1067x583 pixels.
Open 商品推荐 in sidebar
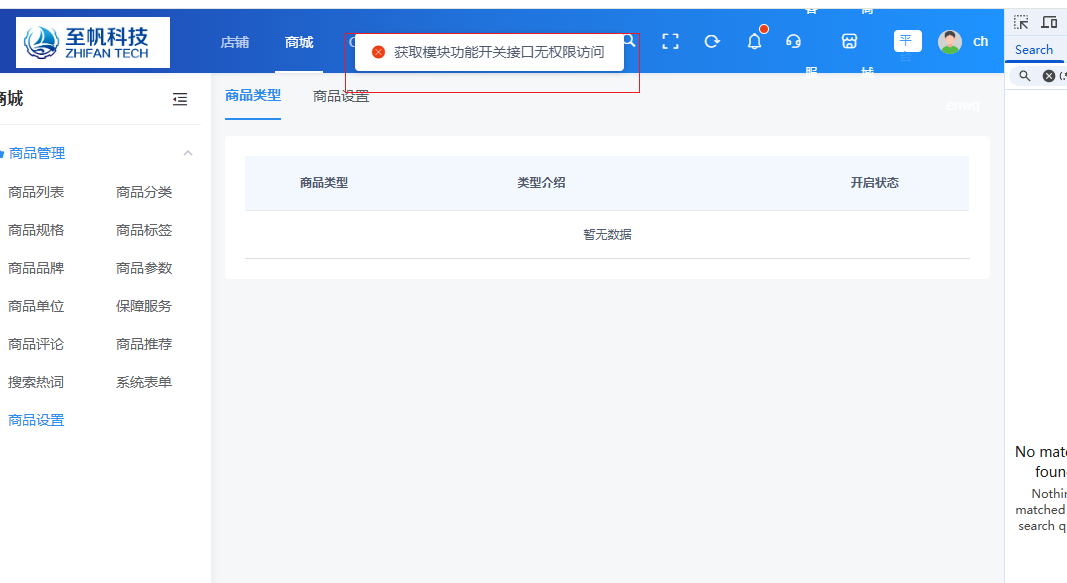(x=144, y=344)
